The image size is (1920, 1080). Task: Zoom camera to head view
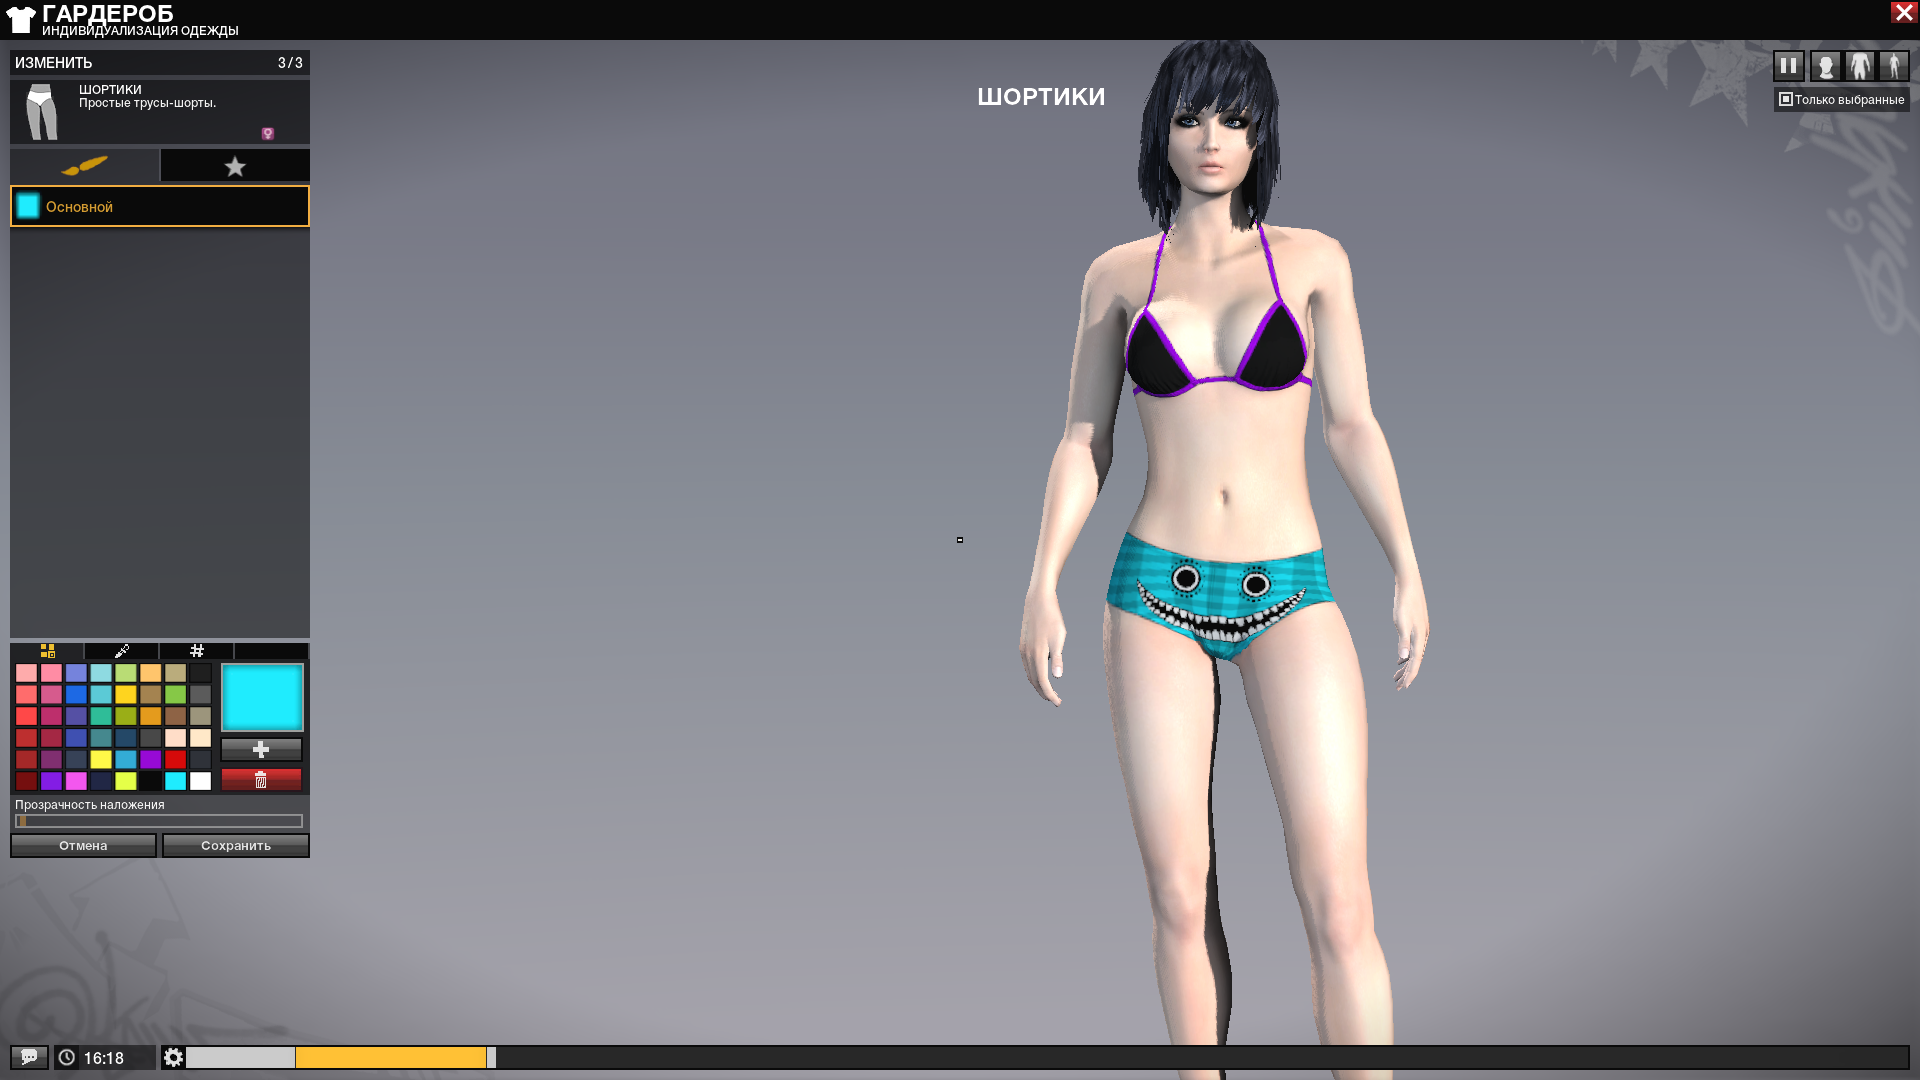(x=1825, y=66)
